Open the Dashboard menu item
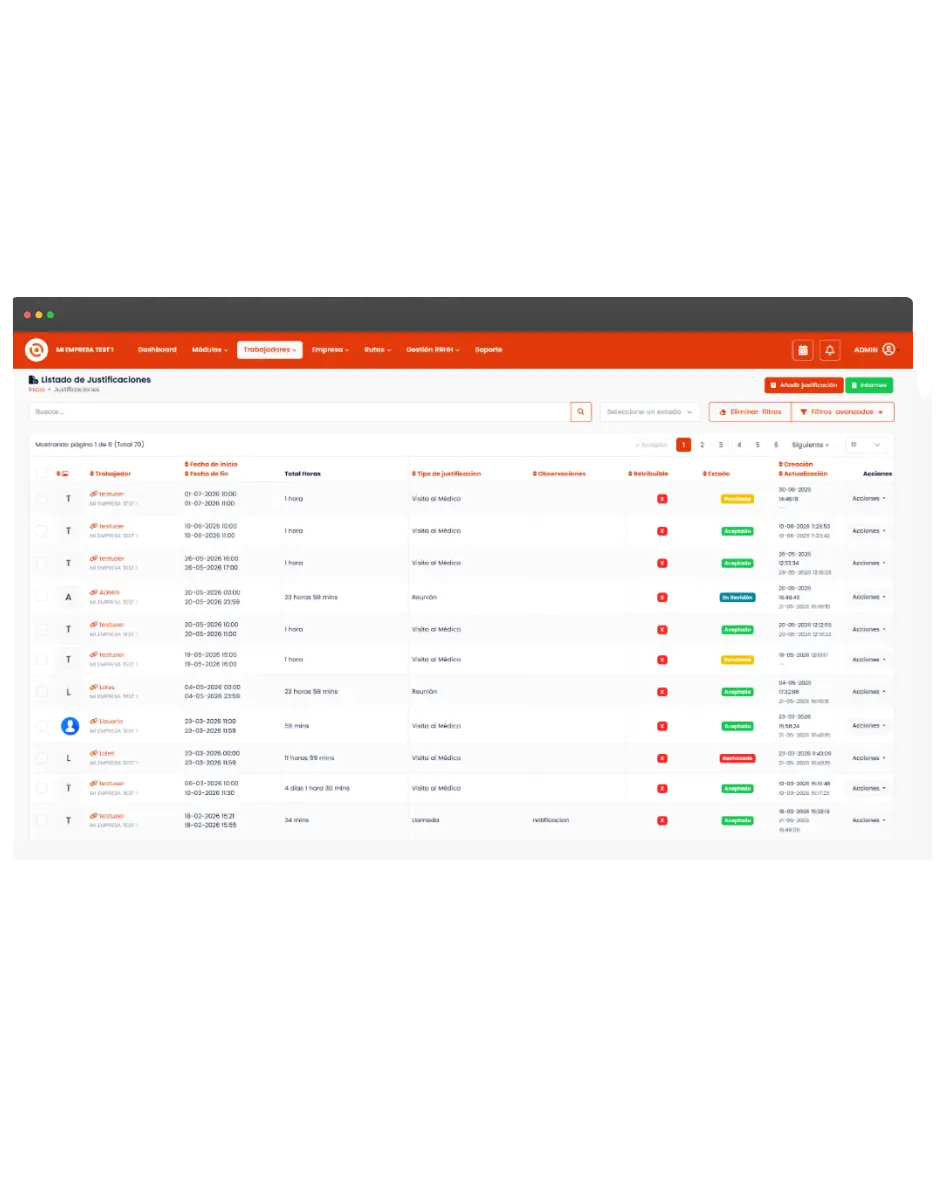The width and height of the screenshot is (945, 1181). click(x=157, y=349)
